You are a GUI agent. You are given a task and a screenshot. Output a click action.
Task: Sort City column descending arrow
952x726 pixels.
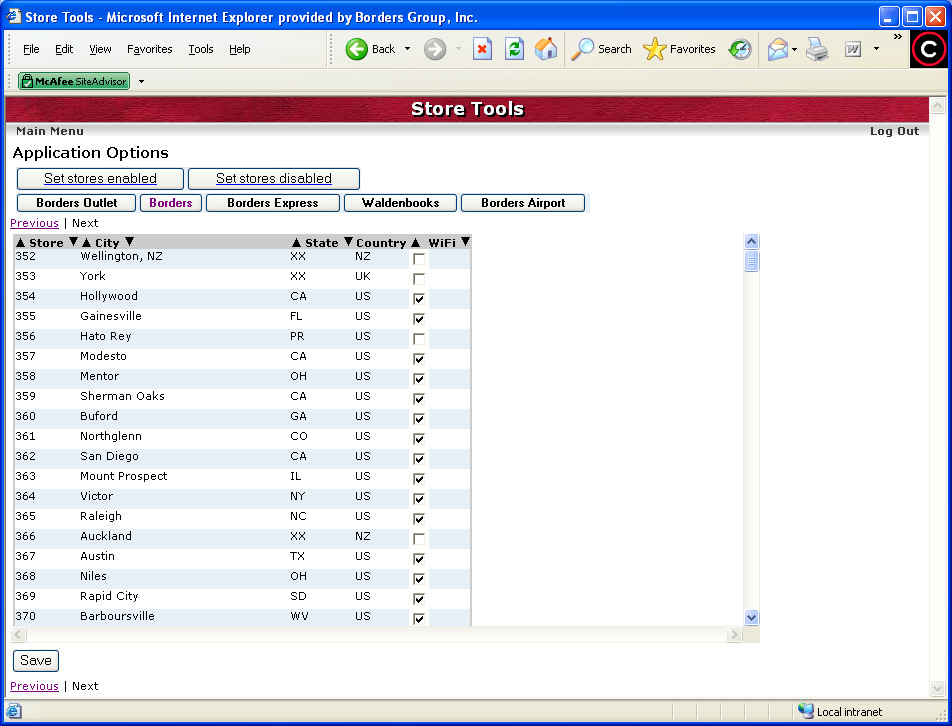129,242
